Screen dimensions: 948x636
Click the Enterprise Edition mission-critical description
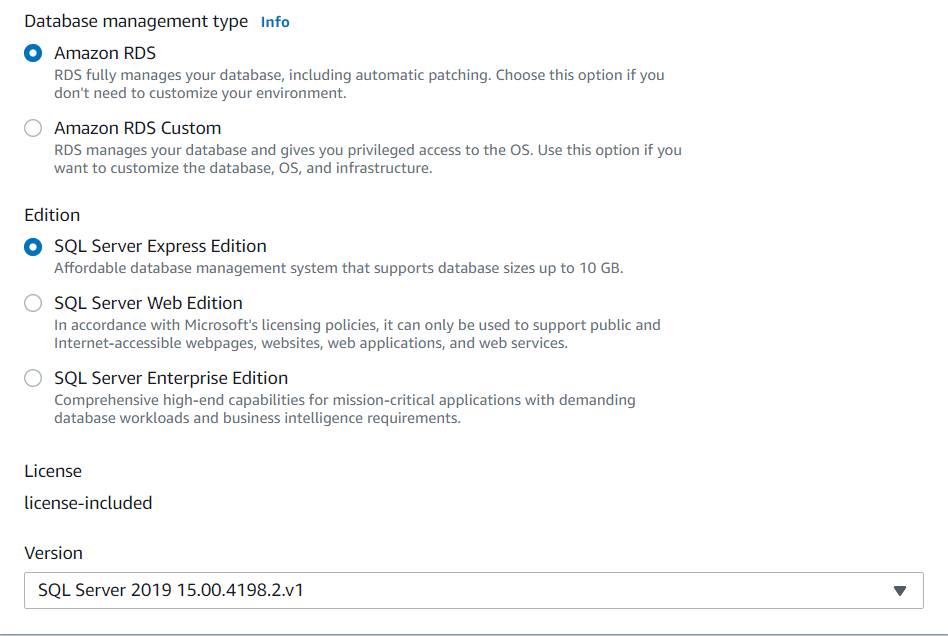[344, 409]
